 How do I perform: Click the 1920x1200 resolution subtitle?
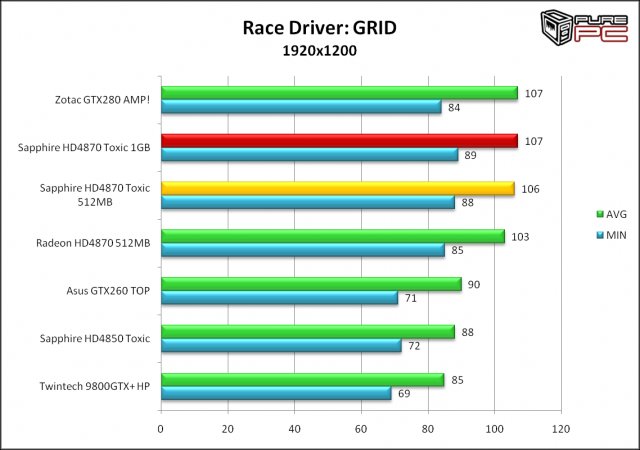tap(320, 51)
